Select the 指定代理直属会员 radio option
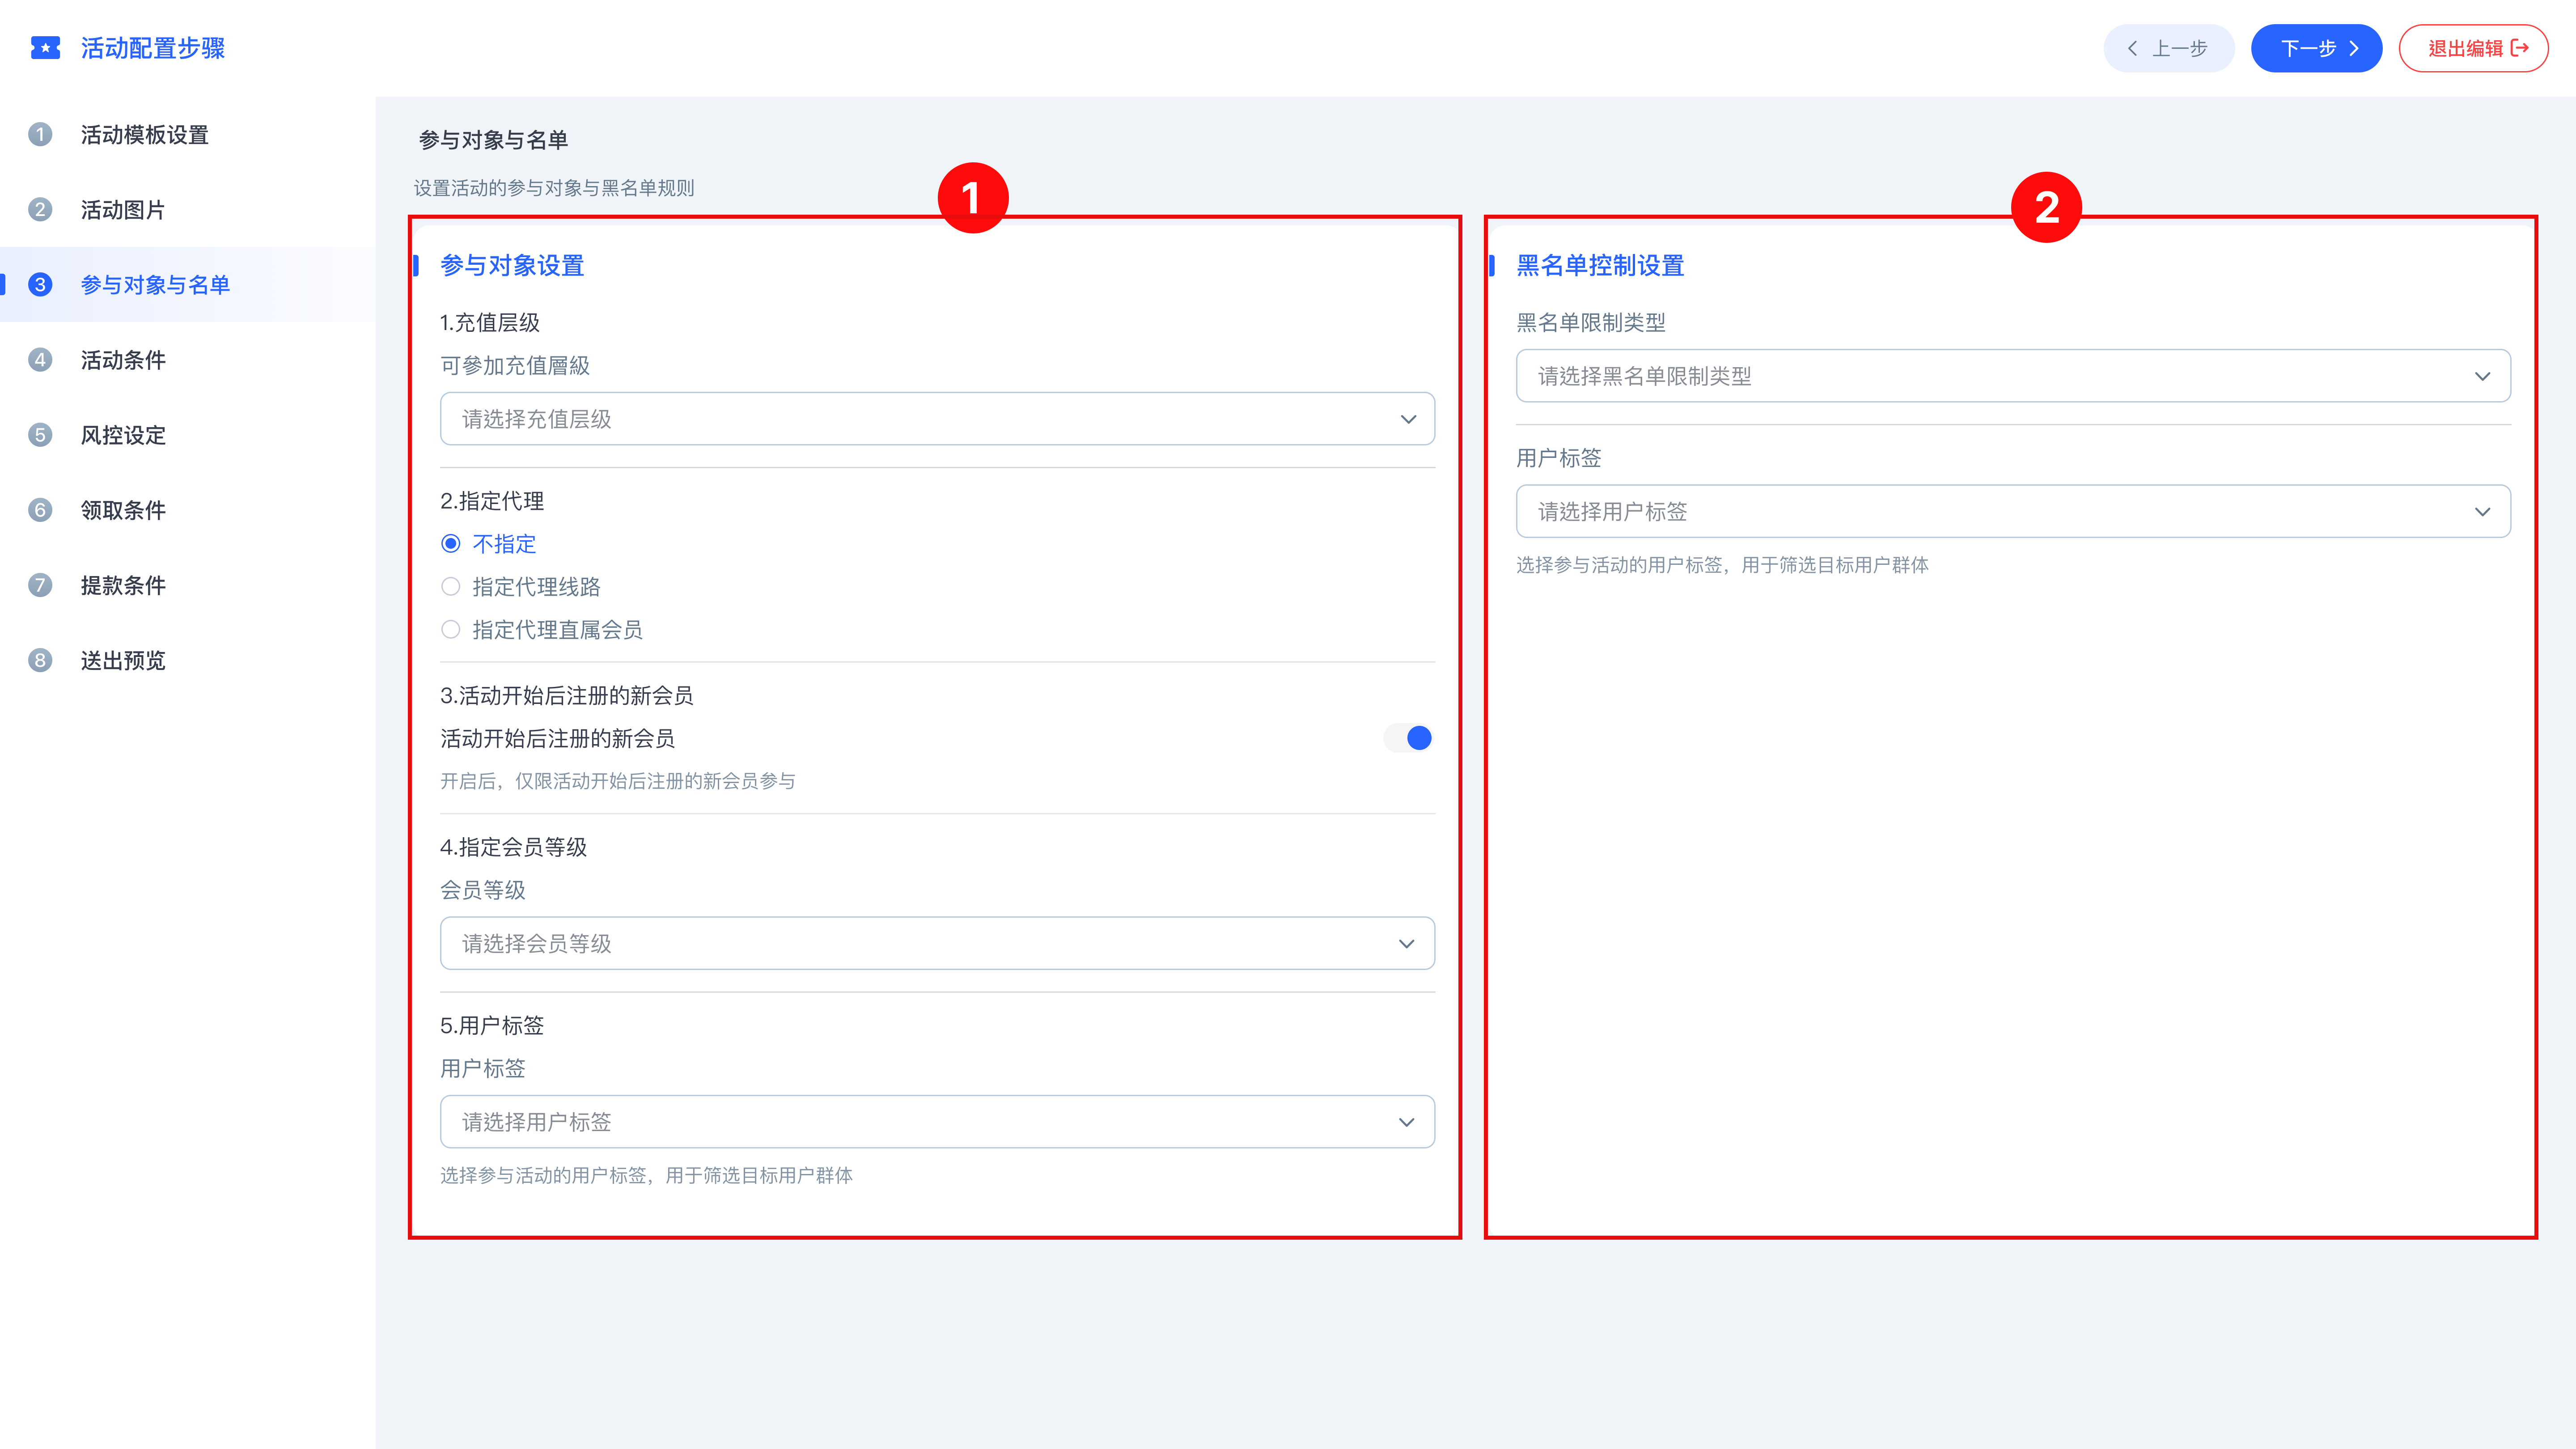2576x1449 pixels. [x=451, y=629]
